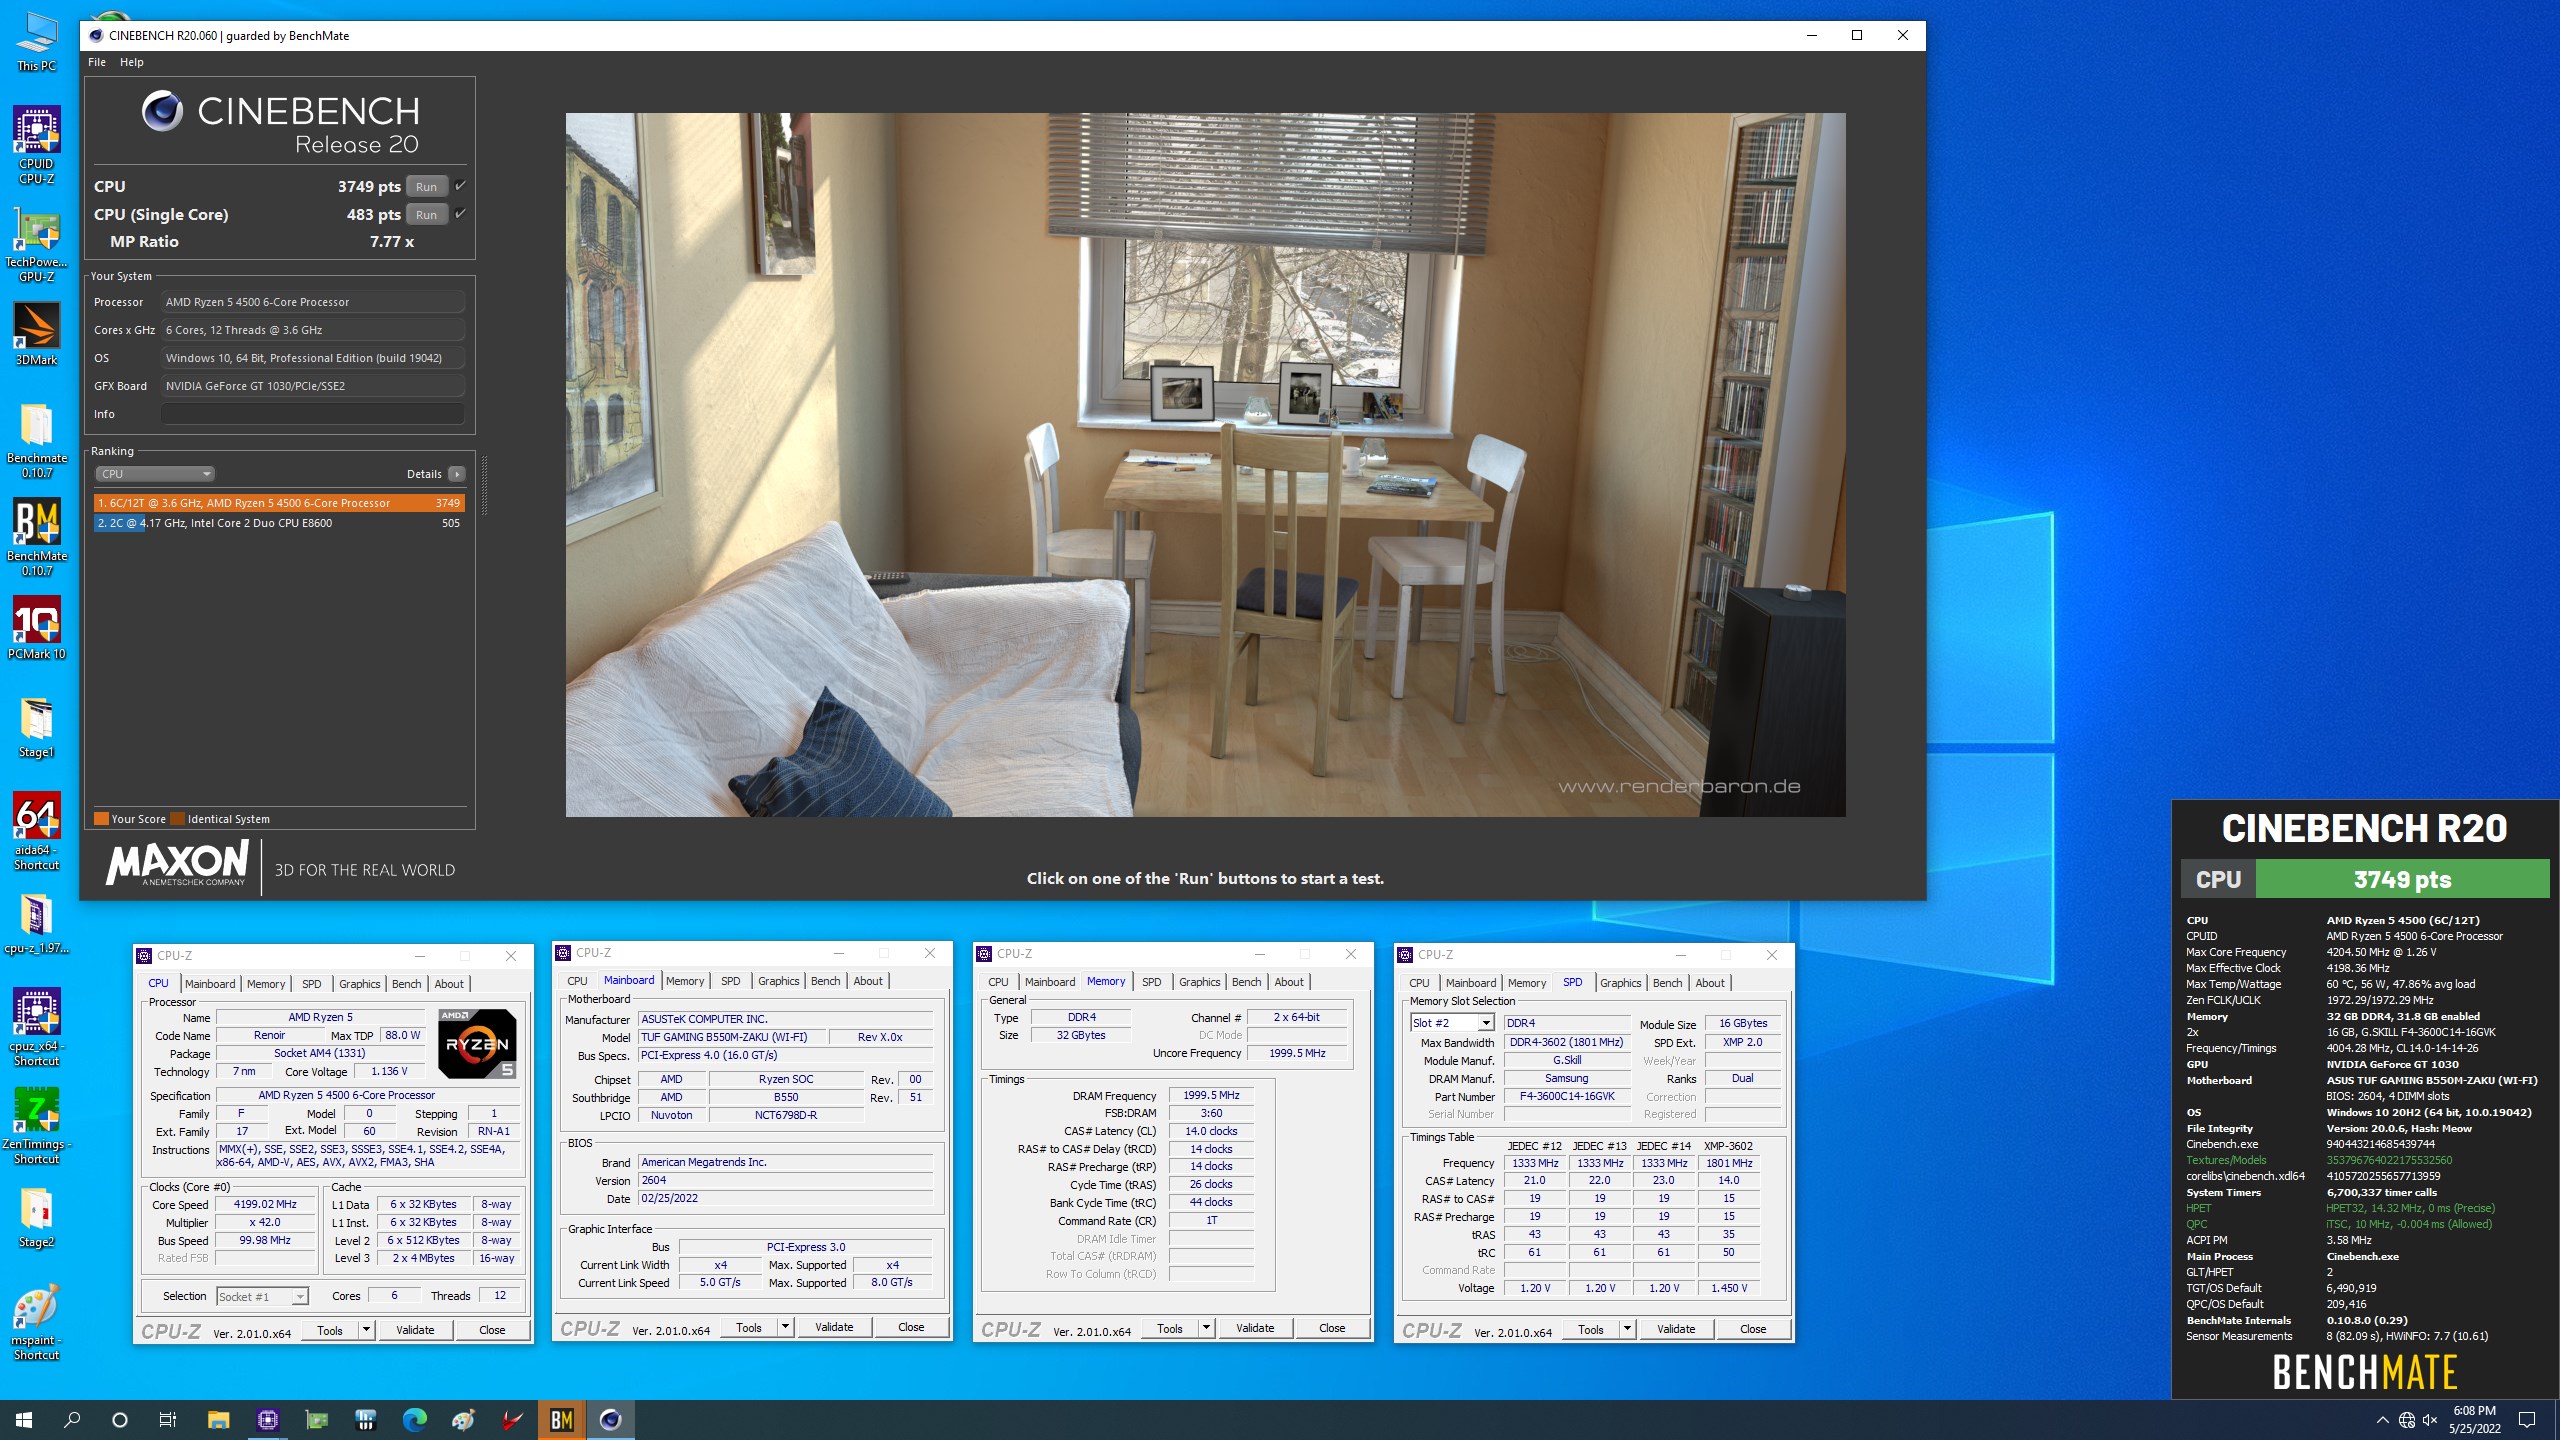Launch the 3DMark desktop shortcut

point(36,335)
